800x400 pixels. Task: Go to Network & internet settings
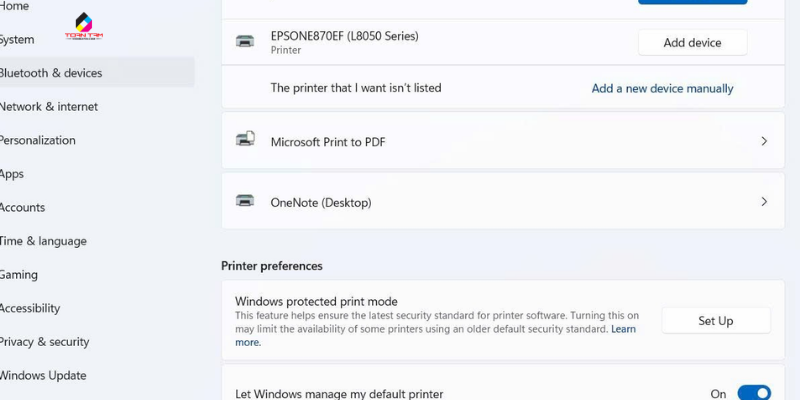point(48,107)
